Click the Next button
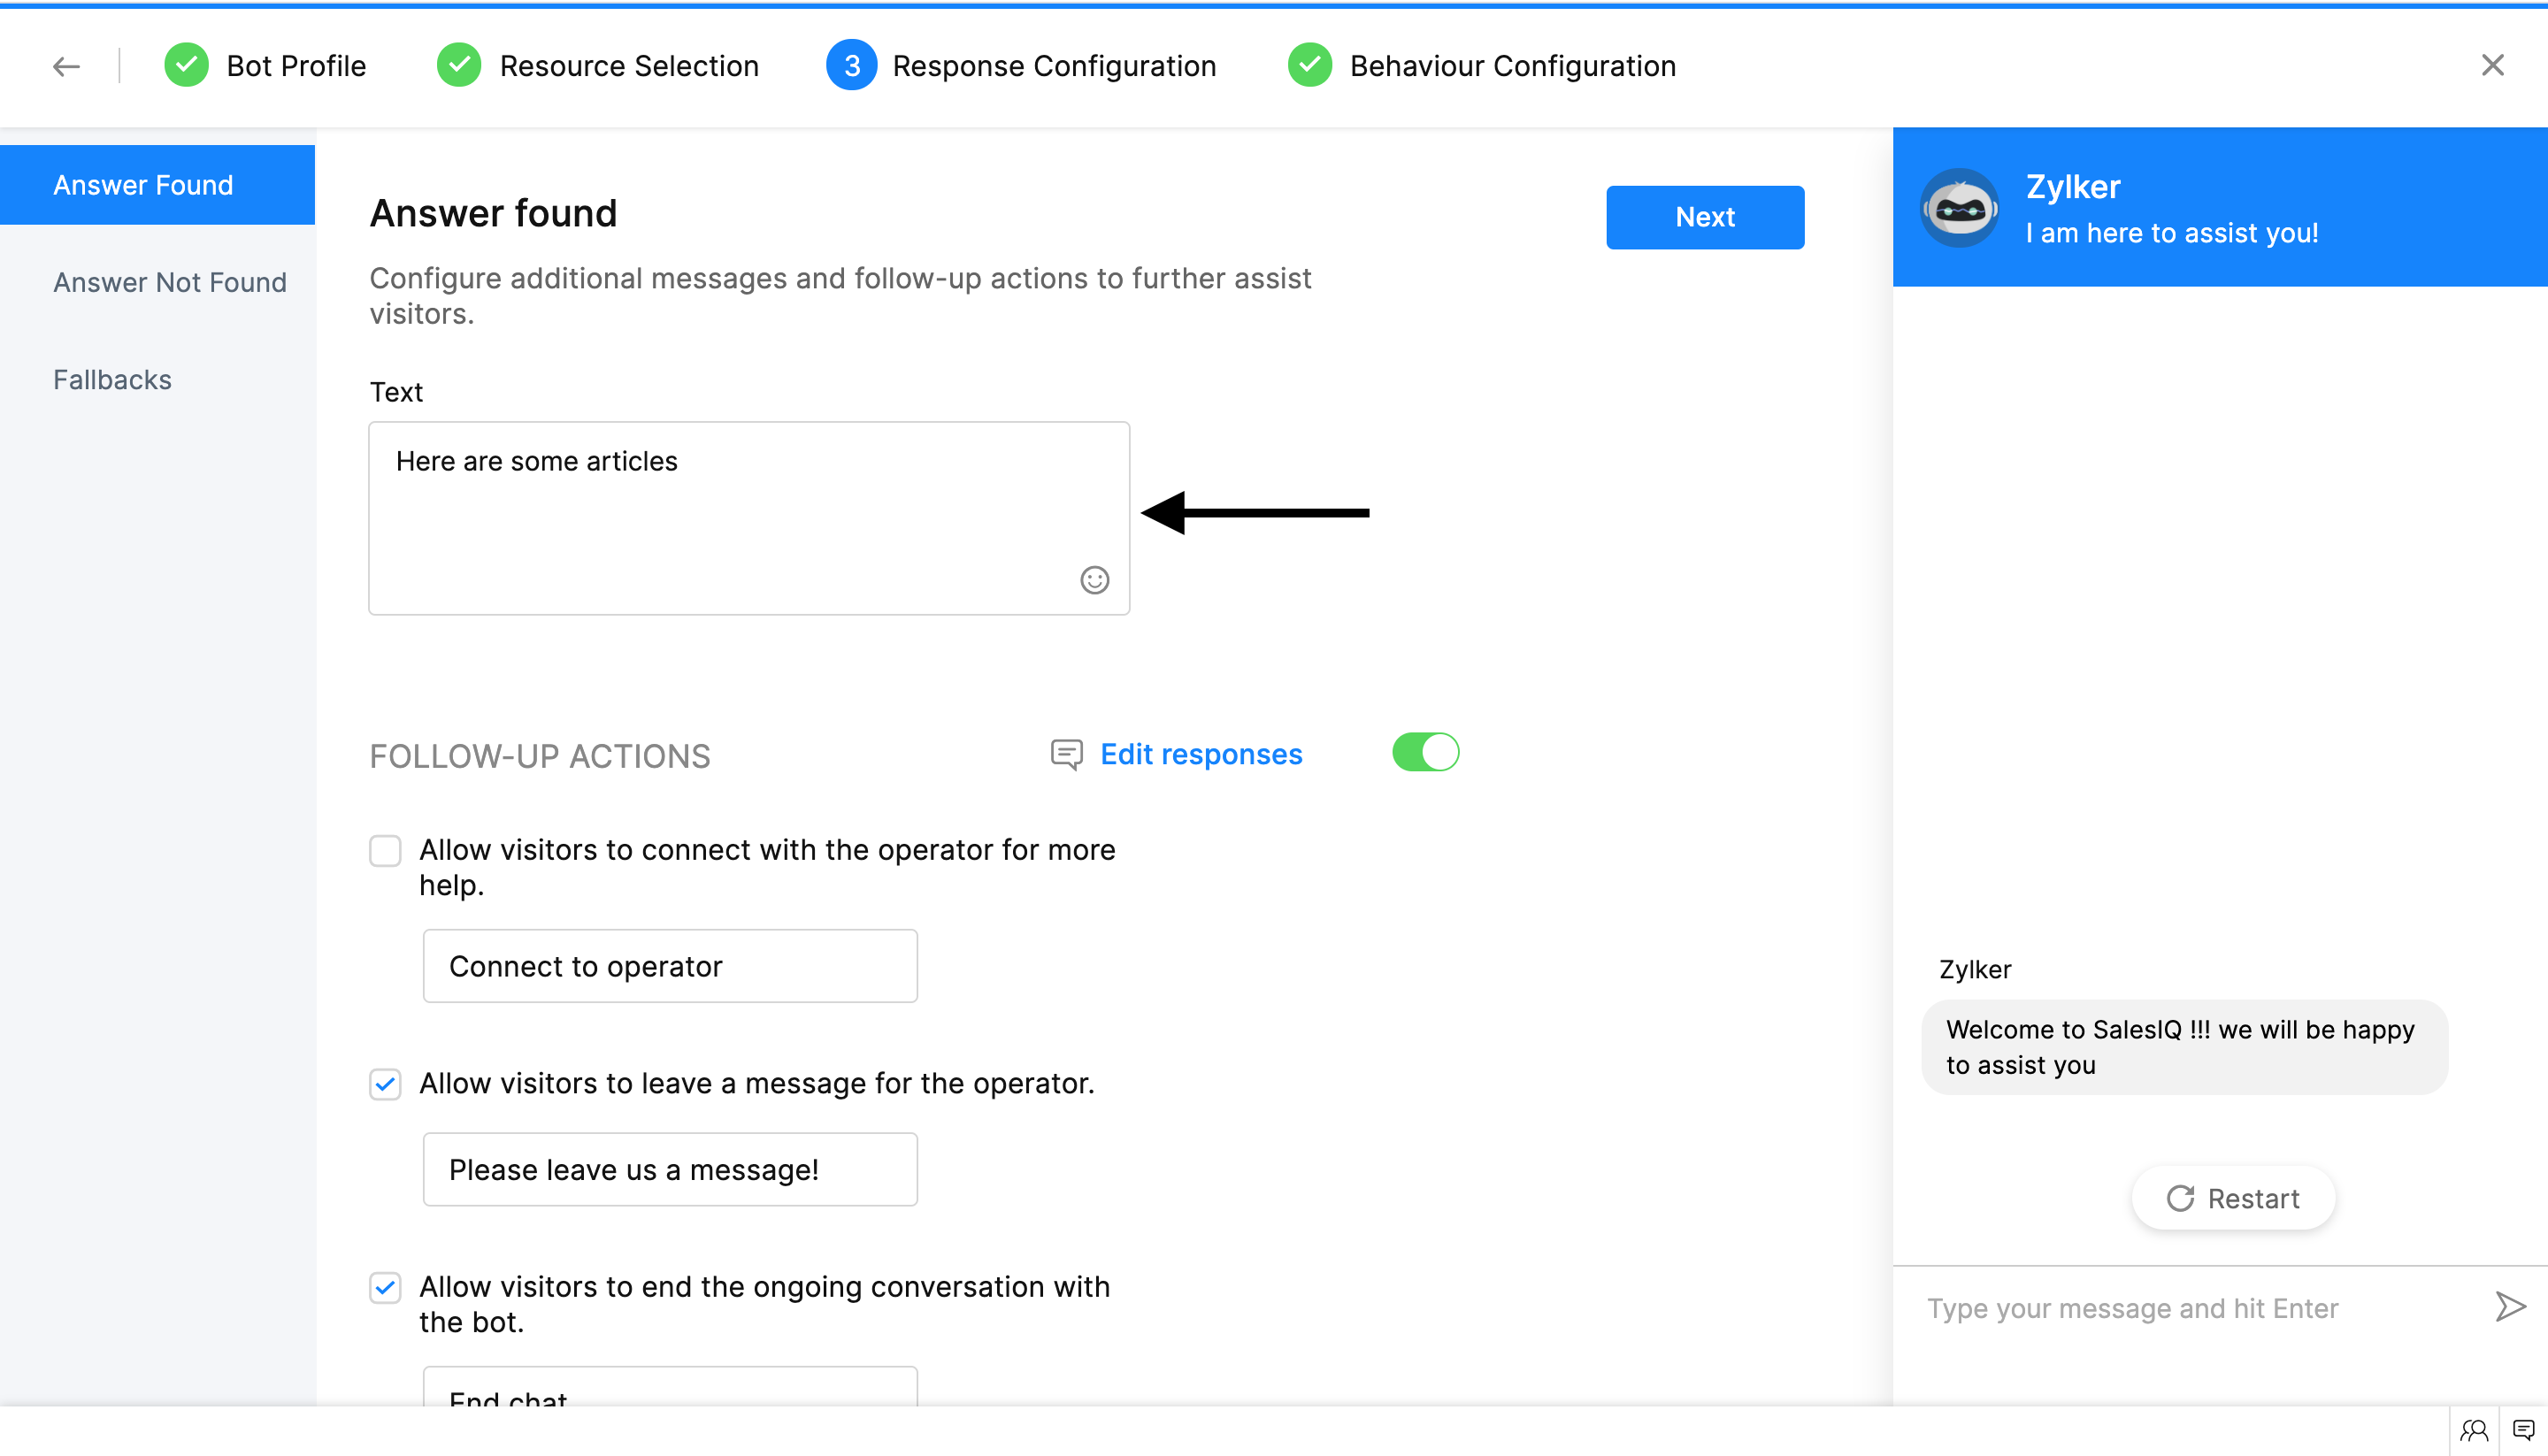 coord(1704,217)
